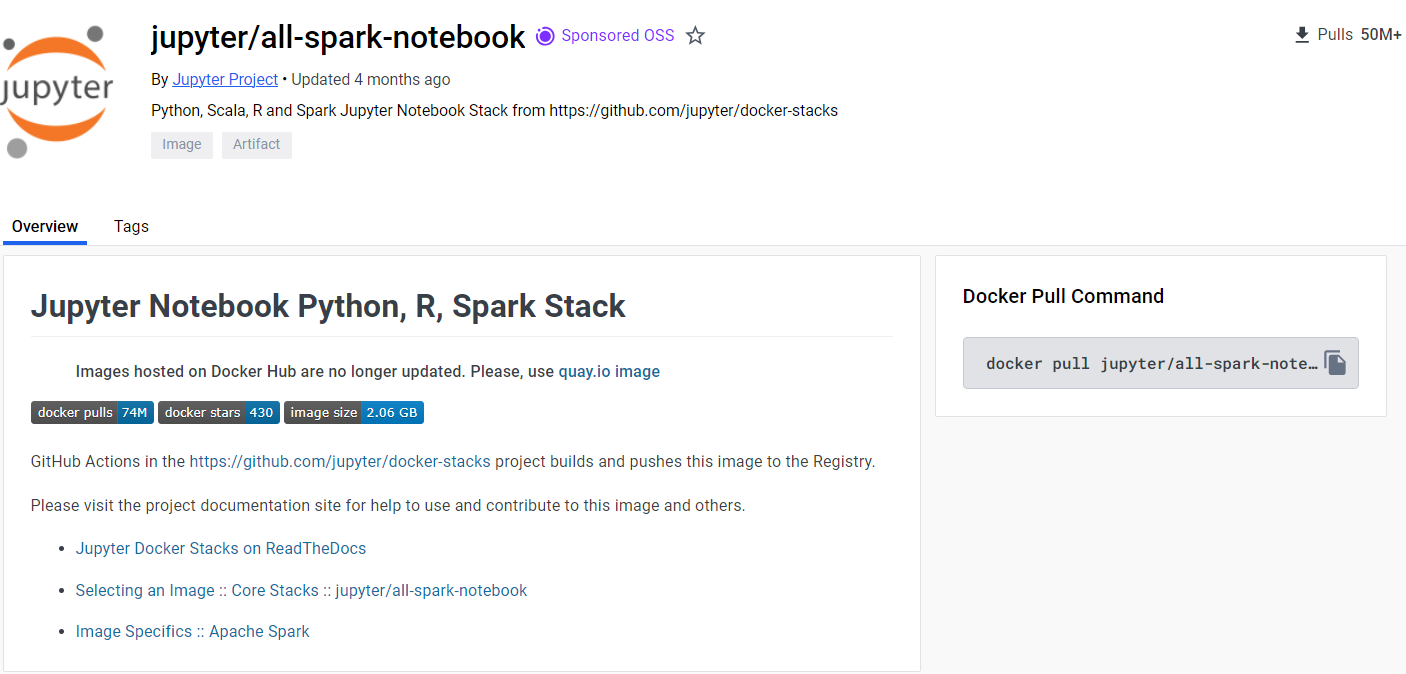
Task: Open the quay.io image link
Action: point(609,371)
